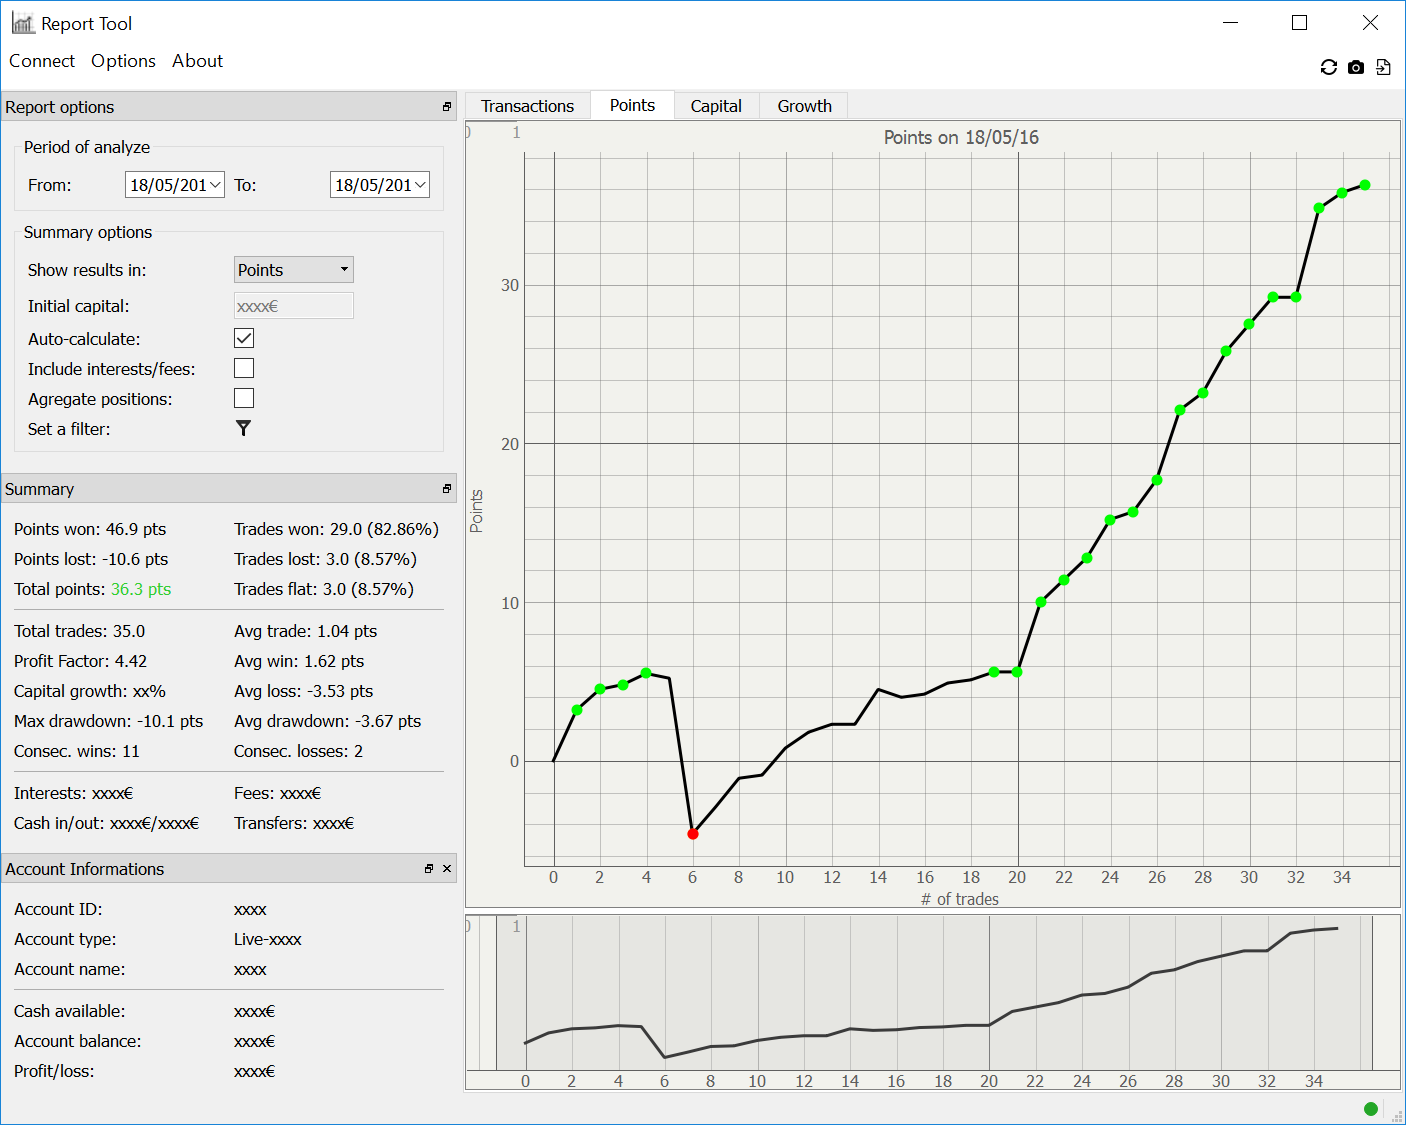Open the Connect menu
Viewport: 1406px width, 1125px height.
click(x=42, y=61)
